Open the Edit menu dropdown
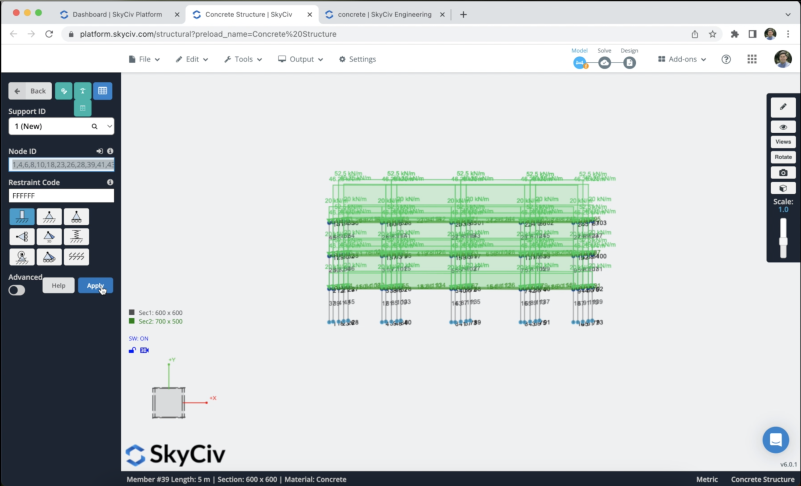Screen dimensions: 801x486 point(192,59)
